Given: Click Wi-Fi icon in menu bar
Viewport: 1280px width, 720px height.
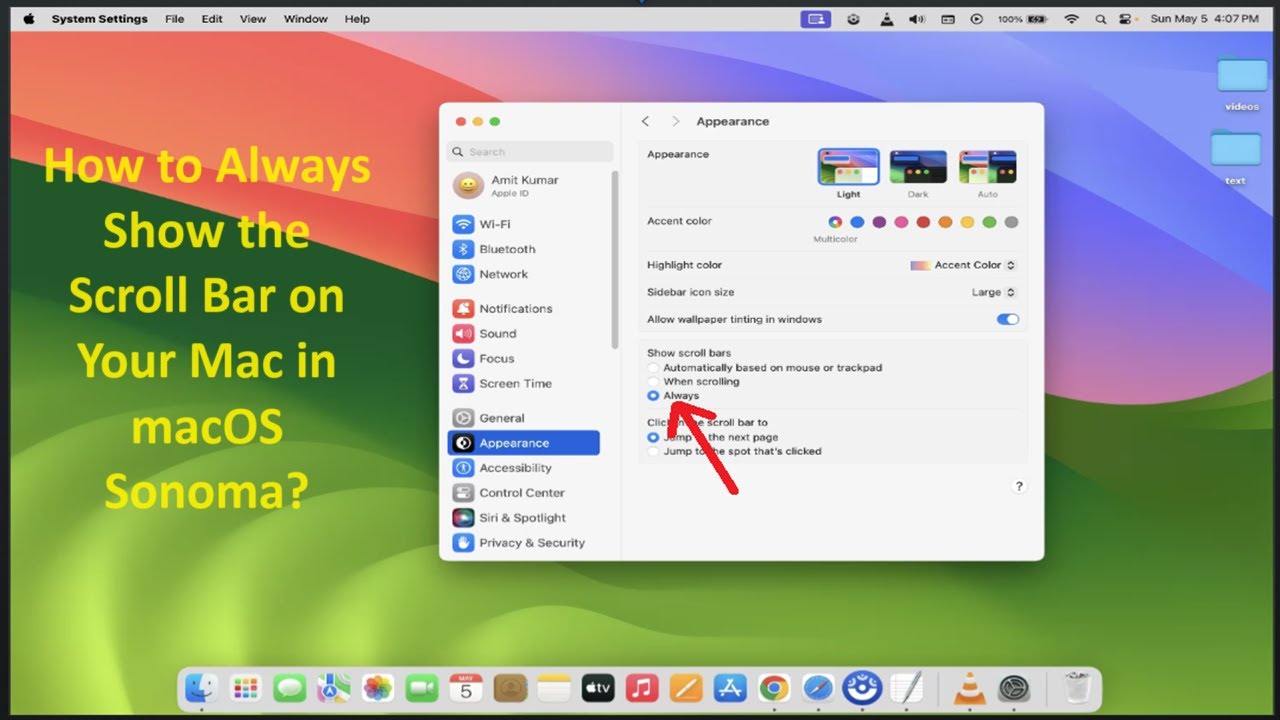Looking at the screenshot, I should pyautogui.click(x=1072, y=19).
